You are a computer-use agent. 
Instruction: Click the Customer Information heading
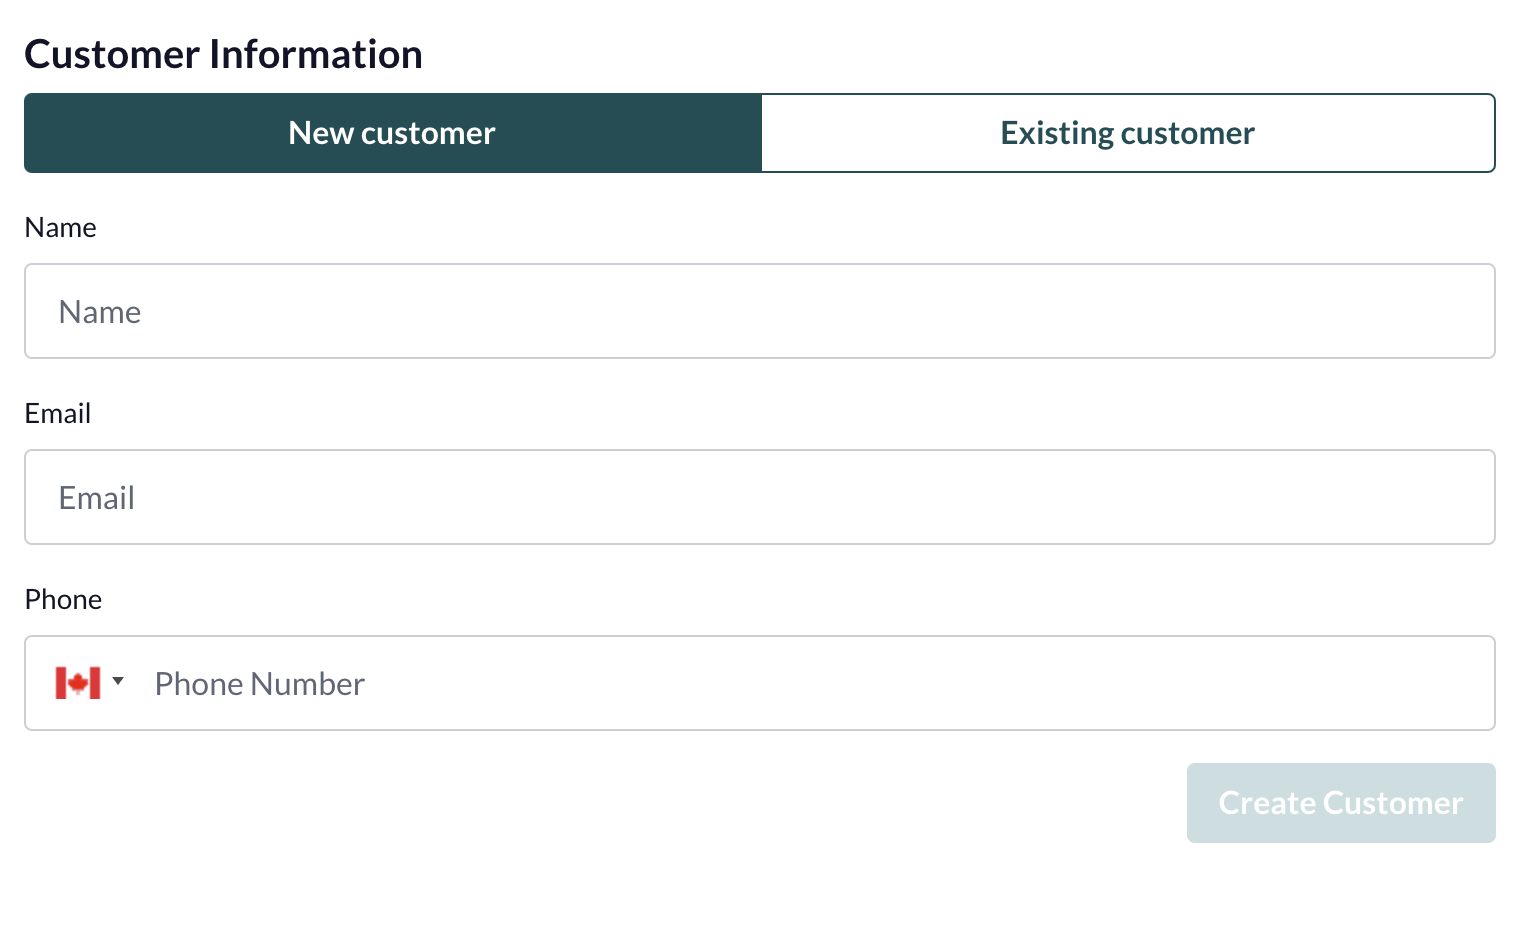[x=223, y=54]
